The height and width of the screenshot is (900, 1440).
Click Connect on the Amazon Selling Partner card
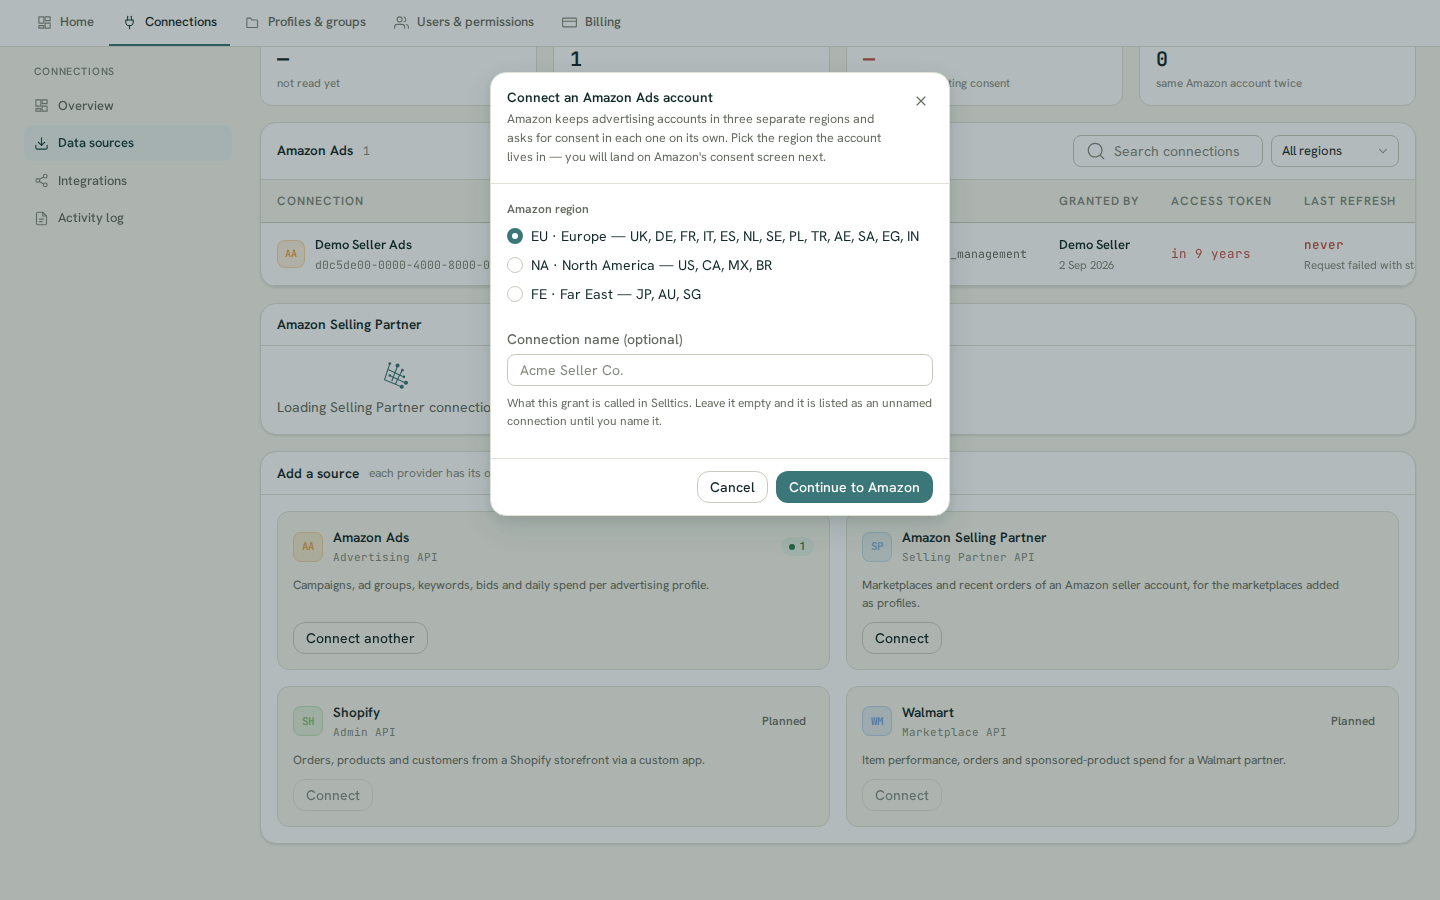pyautogui.click(x=902, y=638)
